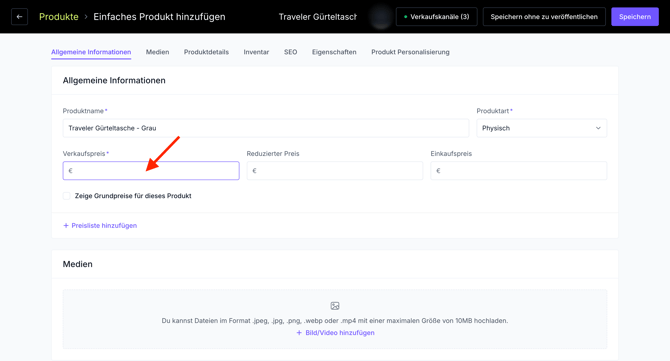Image resolution: width=670 pixels, height=361 pixels.
Task: Click Speichern ohne zu veröffentlichen
Action: point(544,17)
